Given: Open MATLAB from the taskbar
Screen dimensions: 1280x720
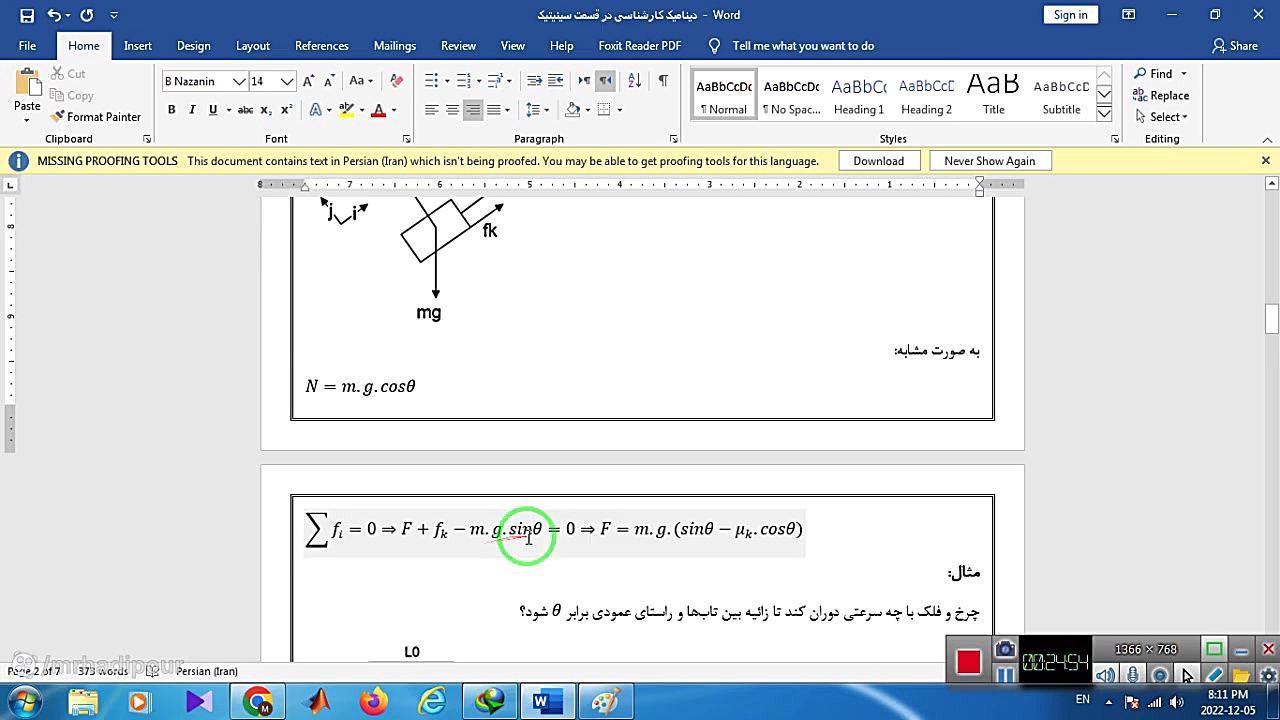Looking at the screenshot, I should 318,702.
